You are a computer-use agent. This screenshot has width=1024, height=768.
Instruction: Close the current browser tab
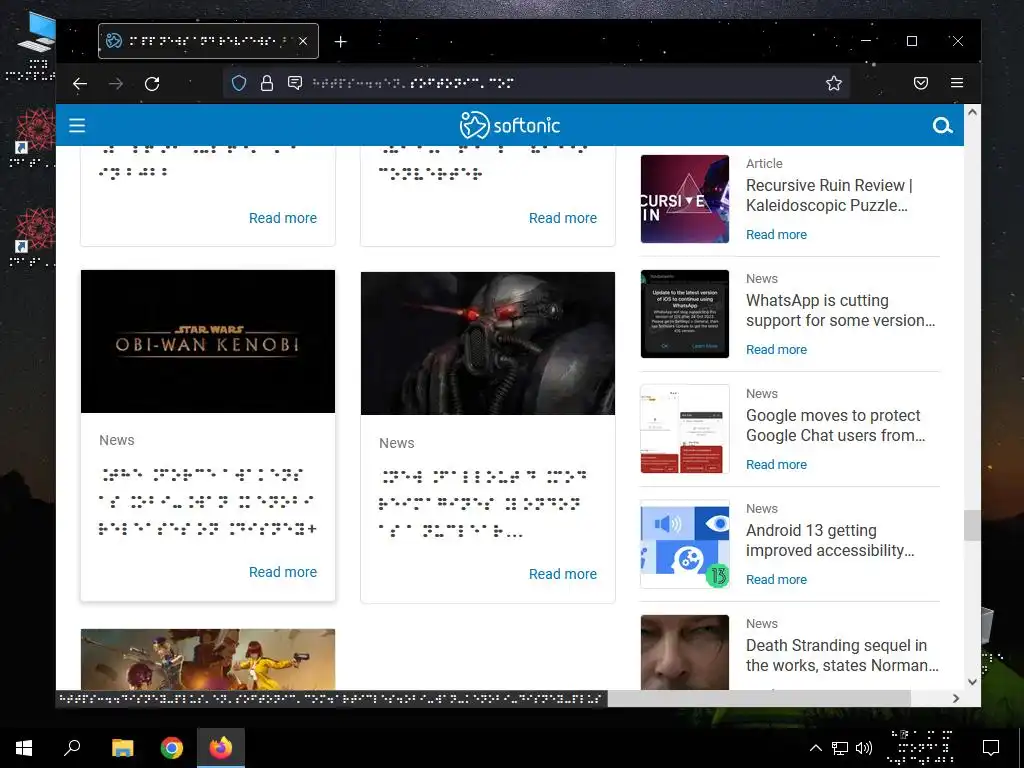(x=303, y=41)
